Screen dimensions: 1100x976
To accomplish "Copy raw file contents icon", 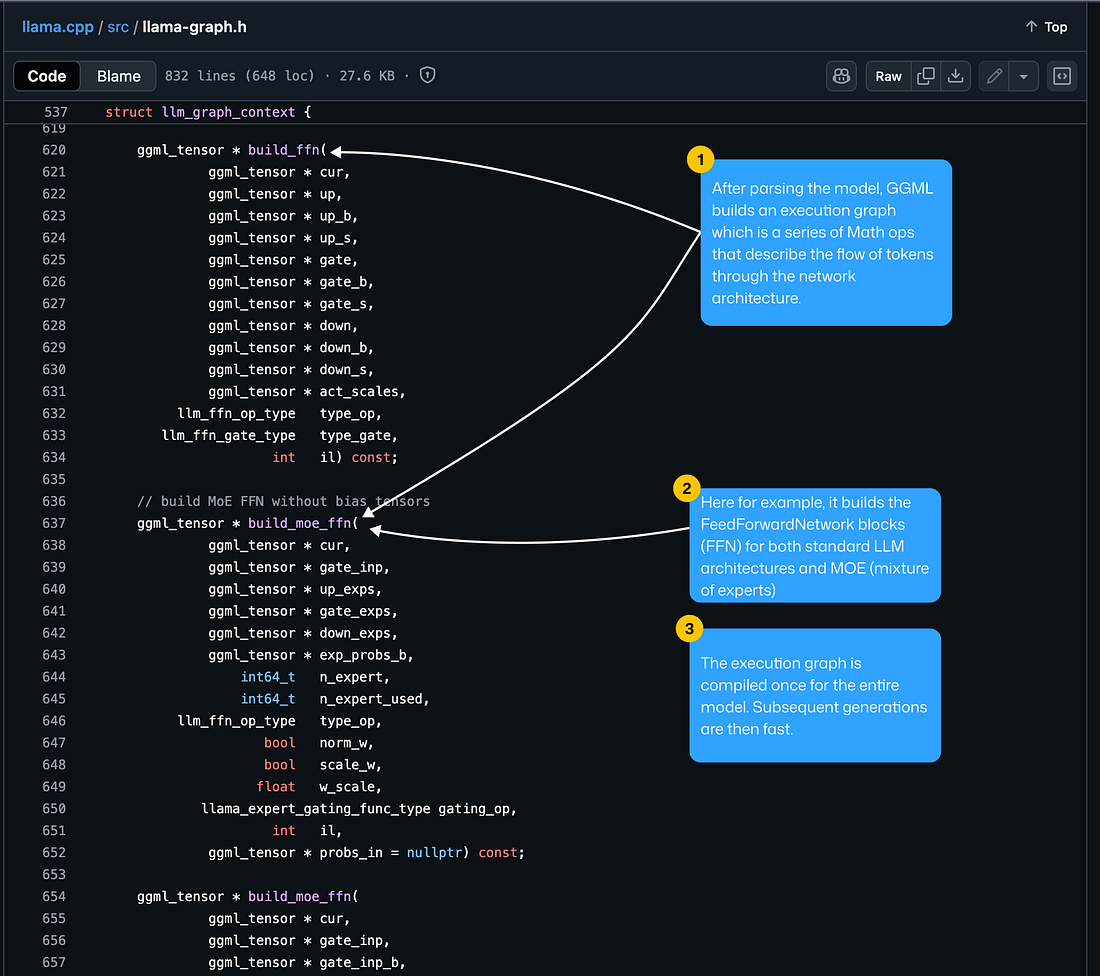I will pos(925,76).
